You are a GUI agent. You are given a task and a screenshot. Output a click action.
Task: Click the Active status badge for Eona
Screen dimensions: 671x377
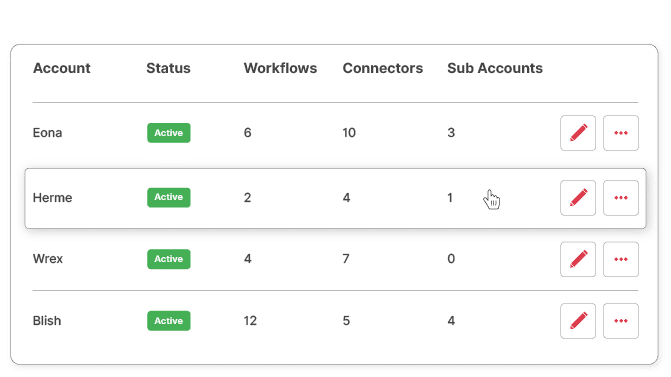tap(169, 133)
